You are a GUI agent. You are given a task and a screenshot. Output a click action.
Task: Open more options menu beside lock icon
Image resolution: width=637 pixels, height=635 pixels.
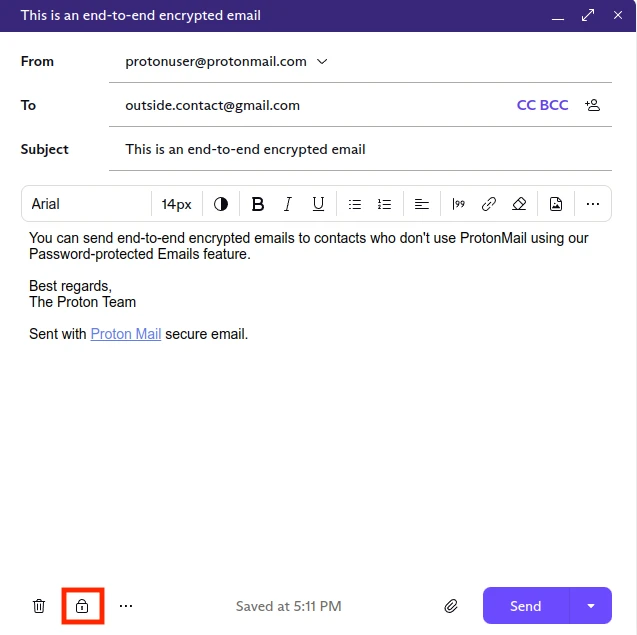pos(126,606)
